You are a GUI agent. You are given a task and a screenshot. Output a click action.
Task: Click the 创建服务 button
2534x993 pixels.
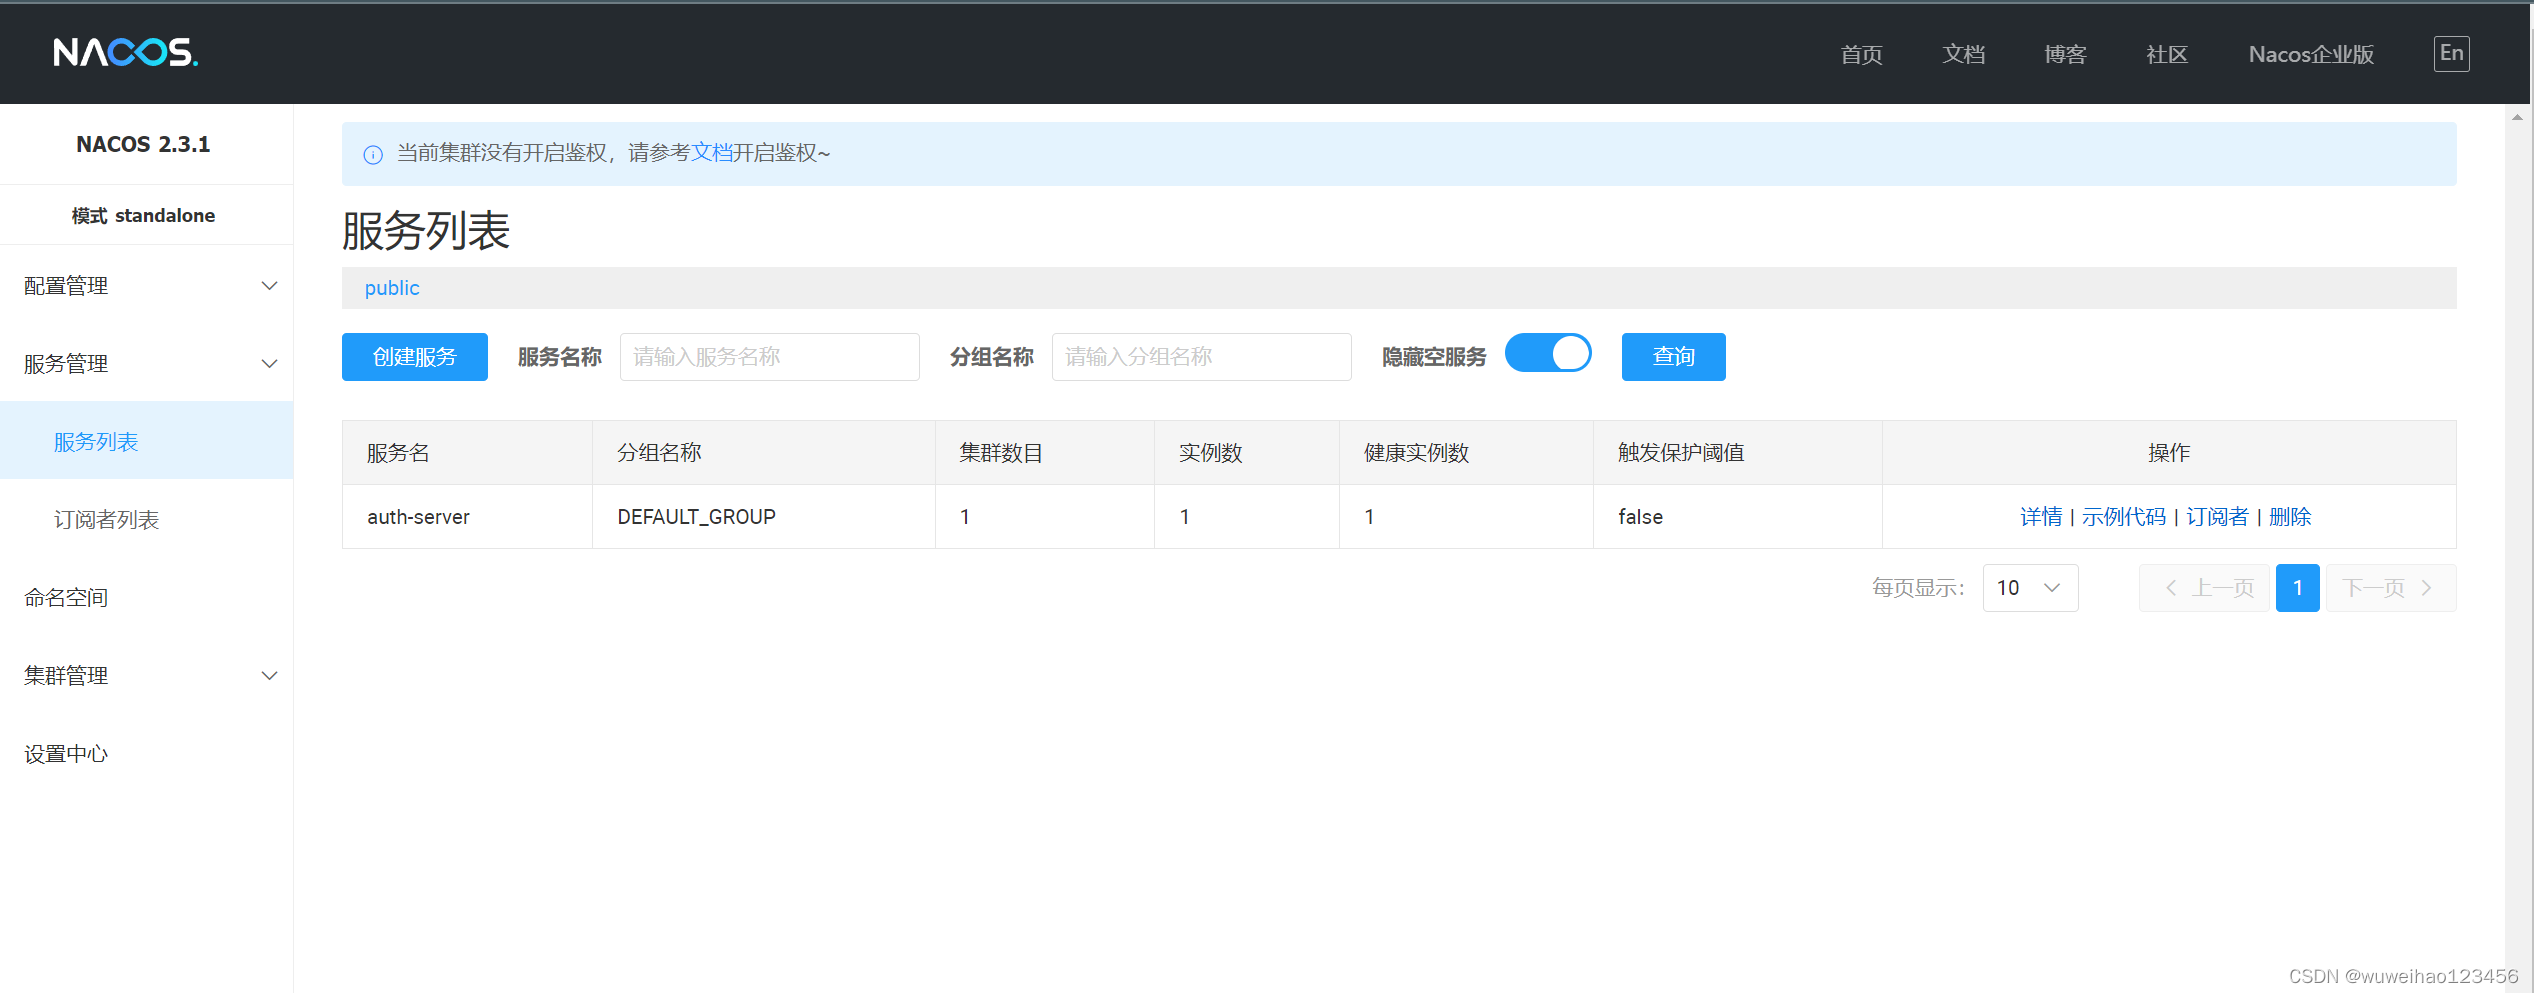point(415,357)
